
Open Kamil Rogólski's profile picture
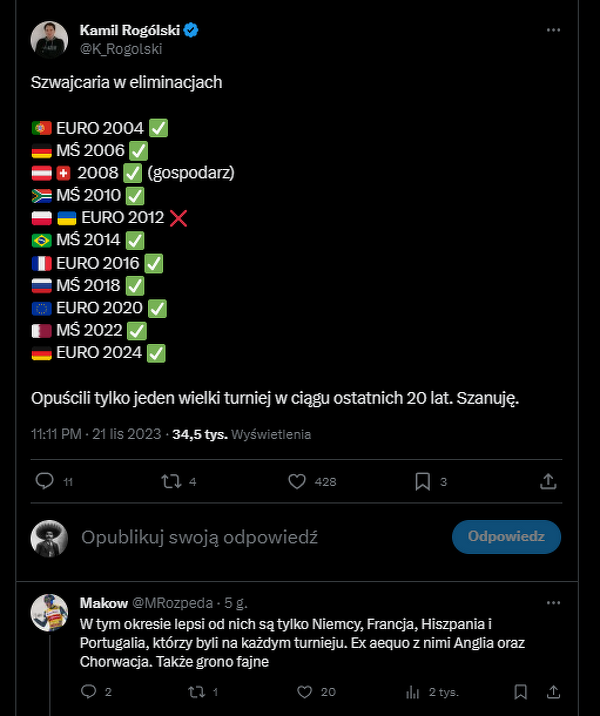point(49,39)
